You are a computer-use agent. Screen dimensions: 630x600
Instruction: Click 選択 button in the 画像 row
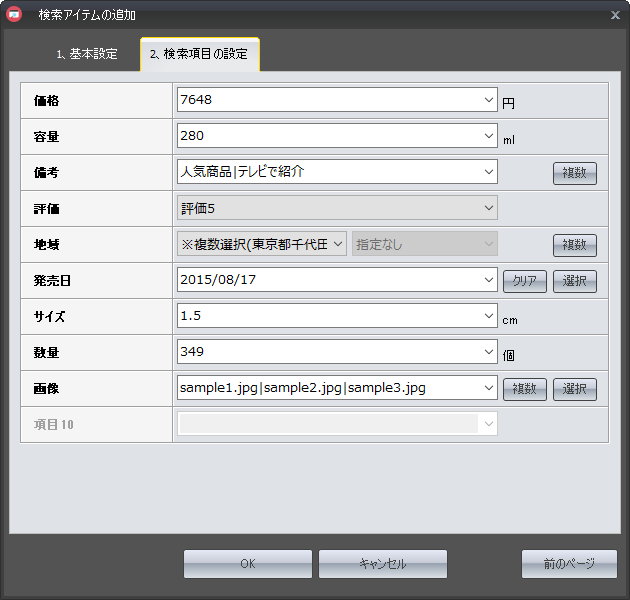coord(574,389)
